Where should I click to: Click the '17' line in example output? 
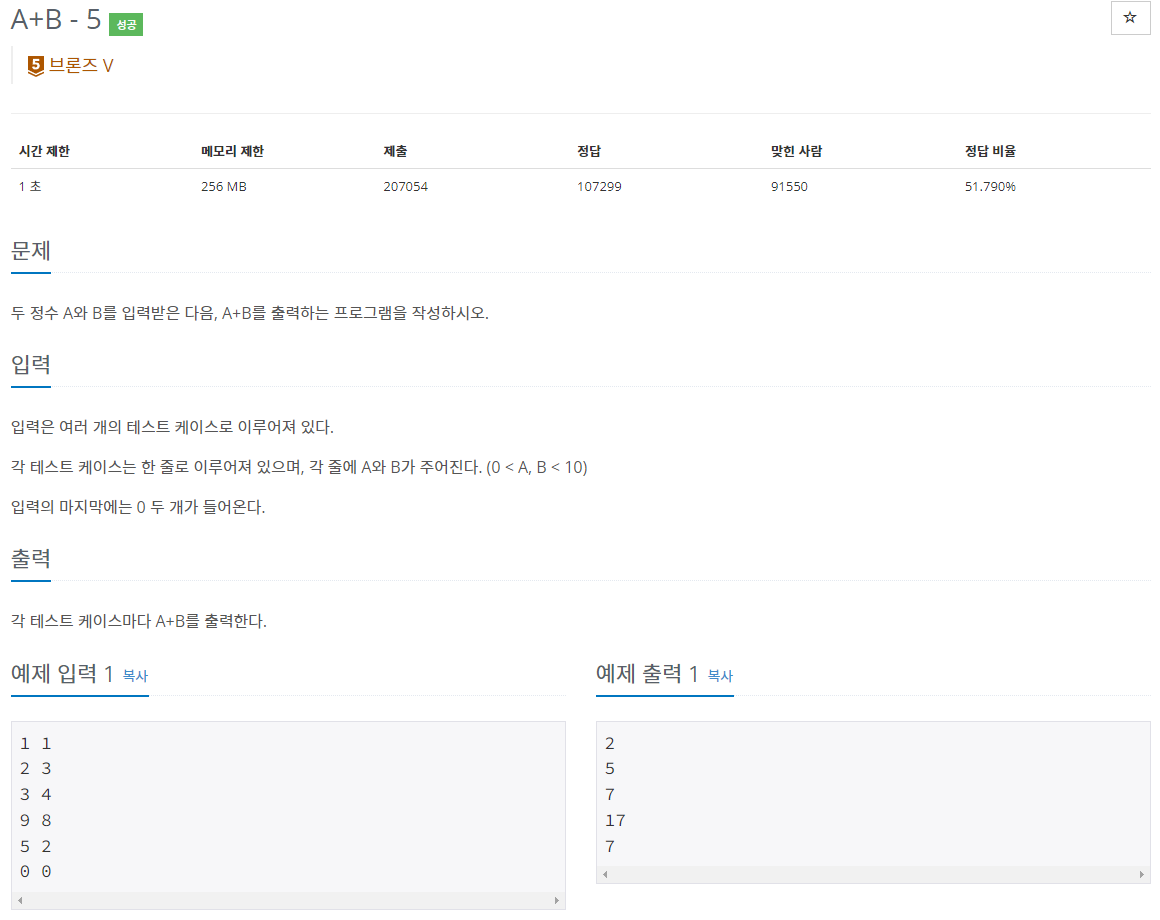pyautogui.click(x=616, y=820)
